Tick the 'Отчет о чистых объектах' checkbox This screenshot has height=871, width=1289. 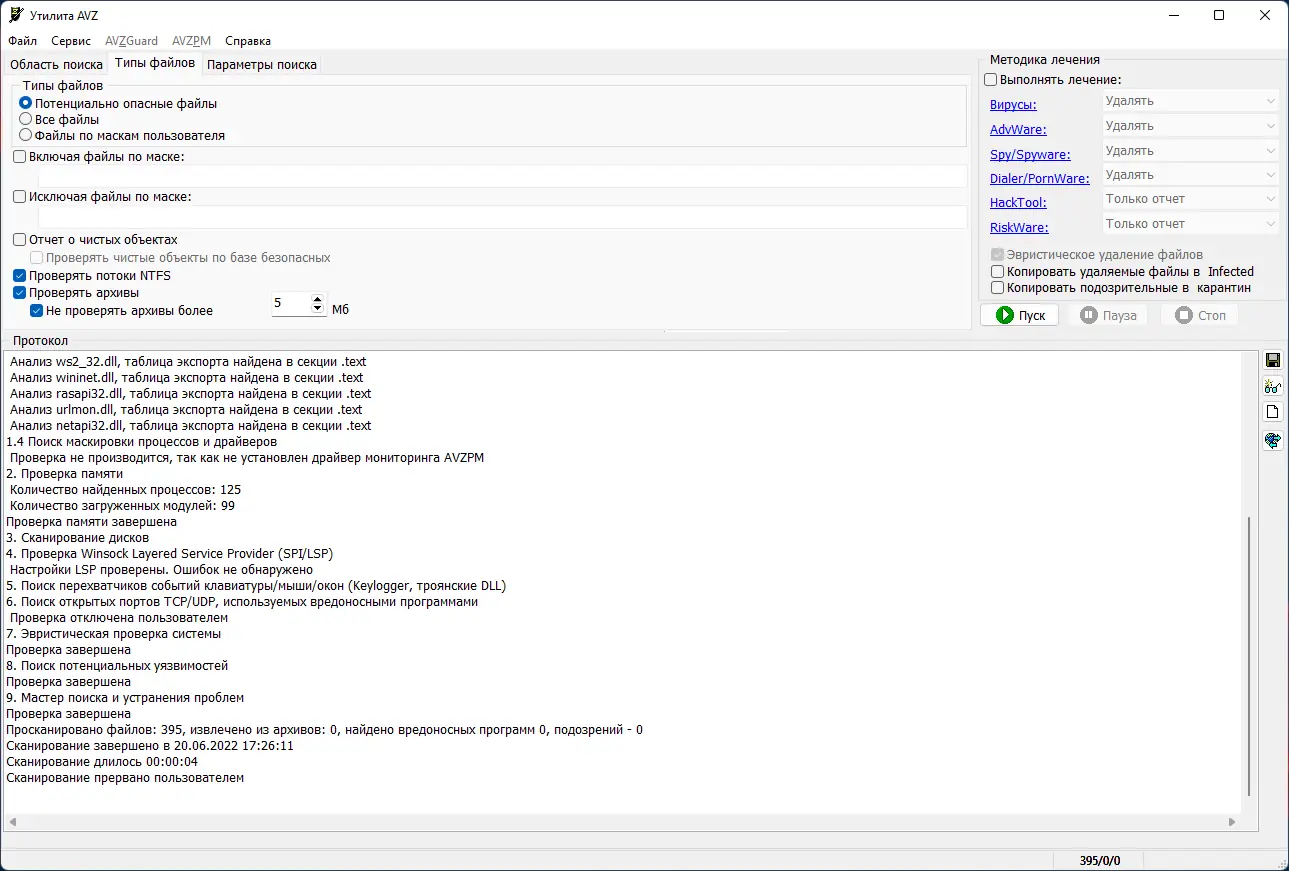point(20,240)
